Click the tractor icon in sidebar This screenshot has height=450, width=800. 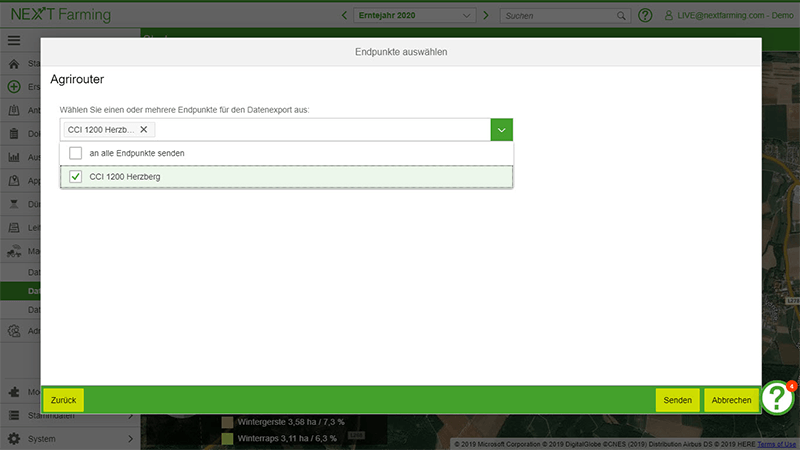pos(14,251)
